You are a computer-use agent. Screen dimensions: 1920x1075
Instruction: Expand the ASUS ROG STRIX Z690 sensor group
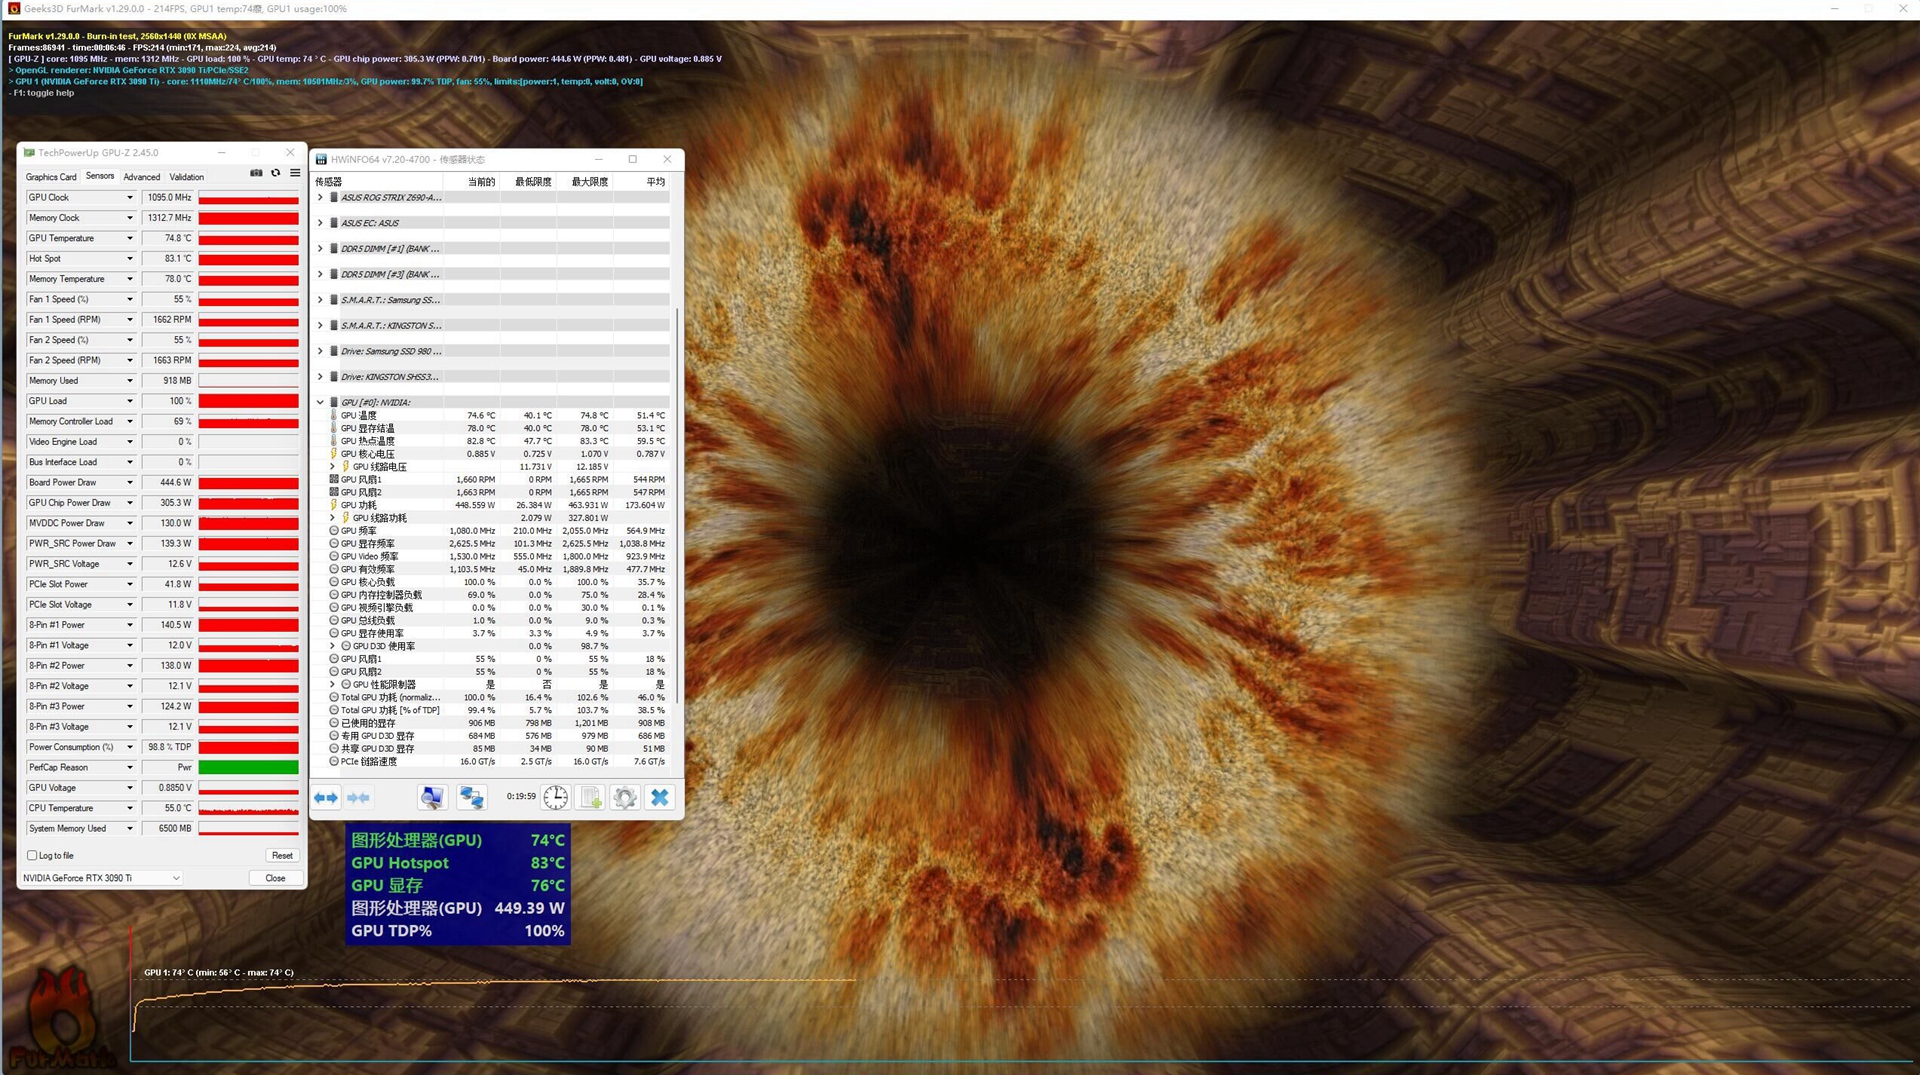[x=320, y=197]
